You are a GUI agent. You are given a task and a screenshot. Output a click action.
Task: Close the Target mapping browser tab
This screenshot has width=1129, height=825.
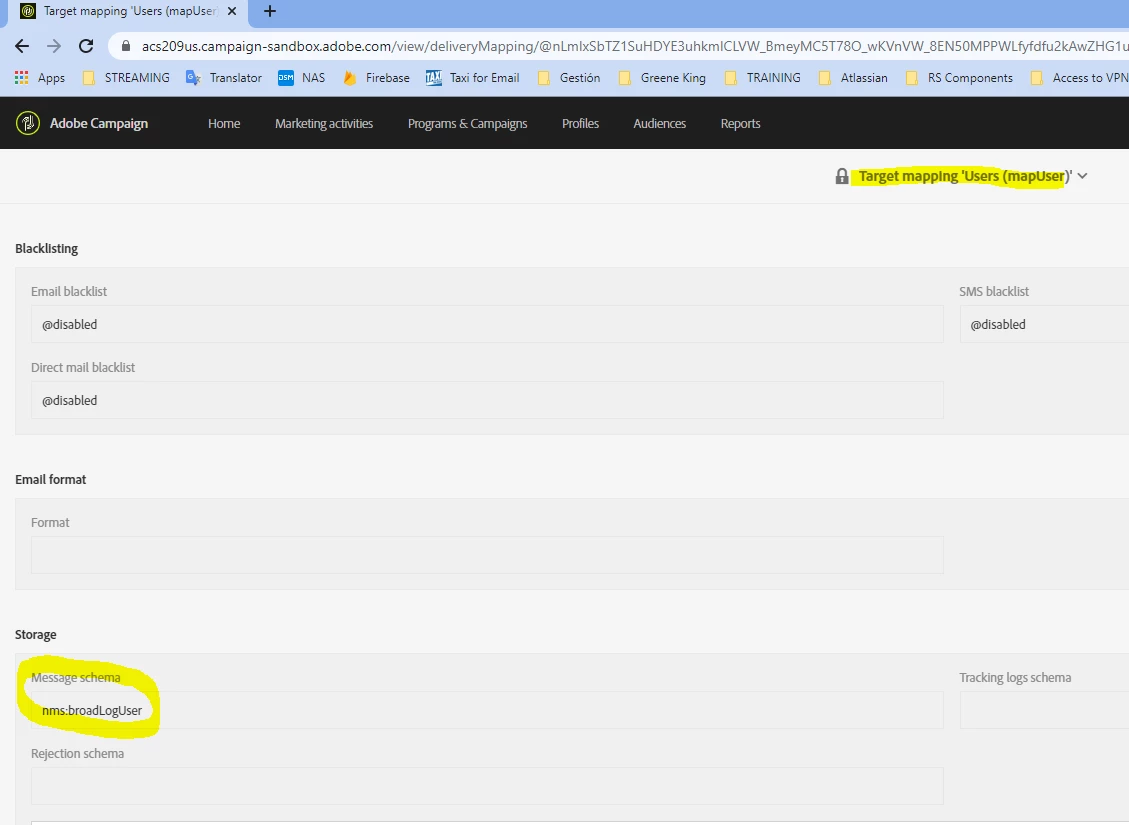point(232,11)
